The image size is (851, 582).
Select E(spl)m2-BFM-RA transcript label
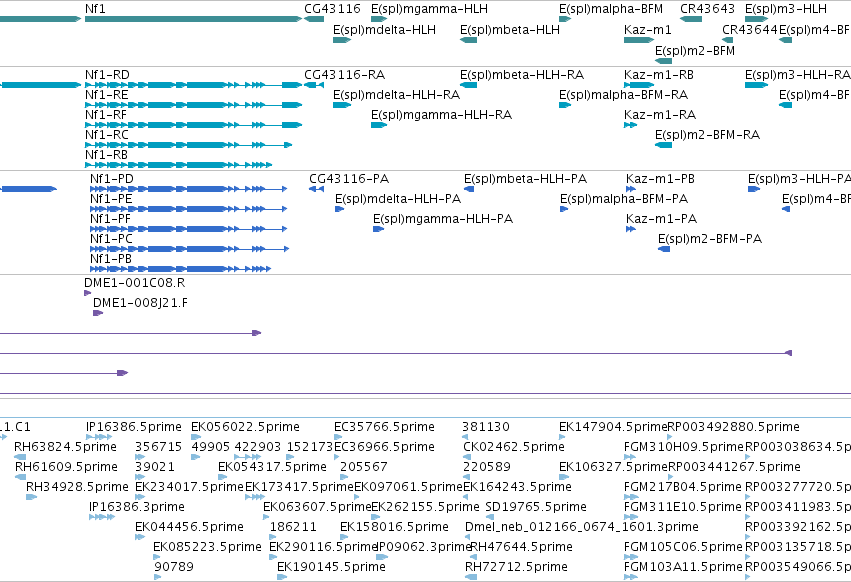707,135
